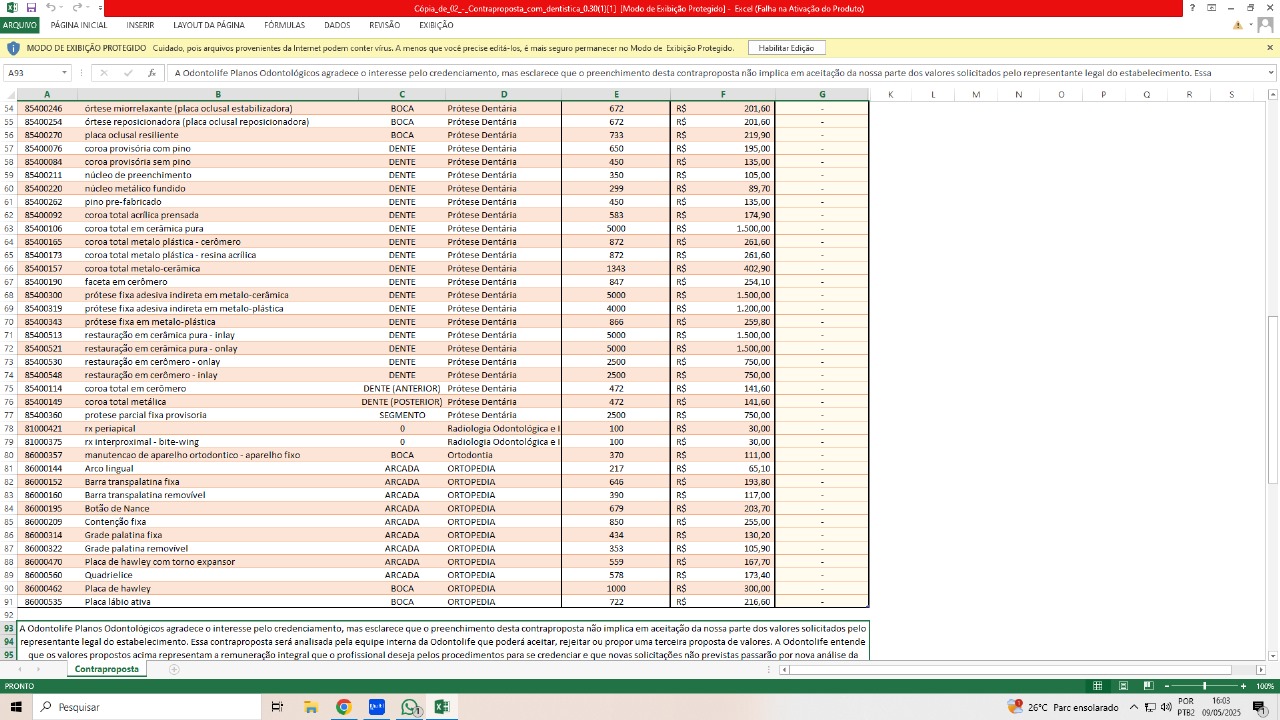Select the Contraproposta sheet tab
The image size is (1280, 720).
point(106,669)
